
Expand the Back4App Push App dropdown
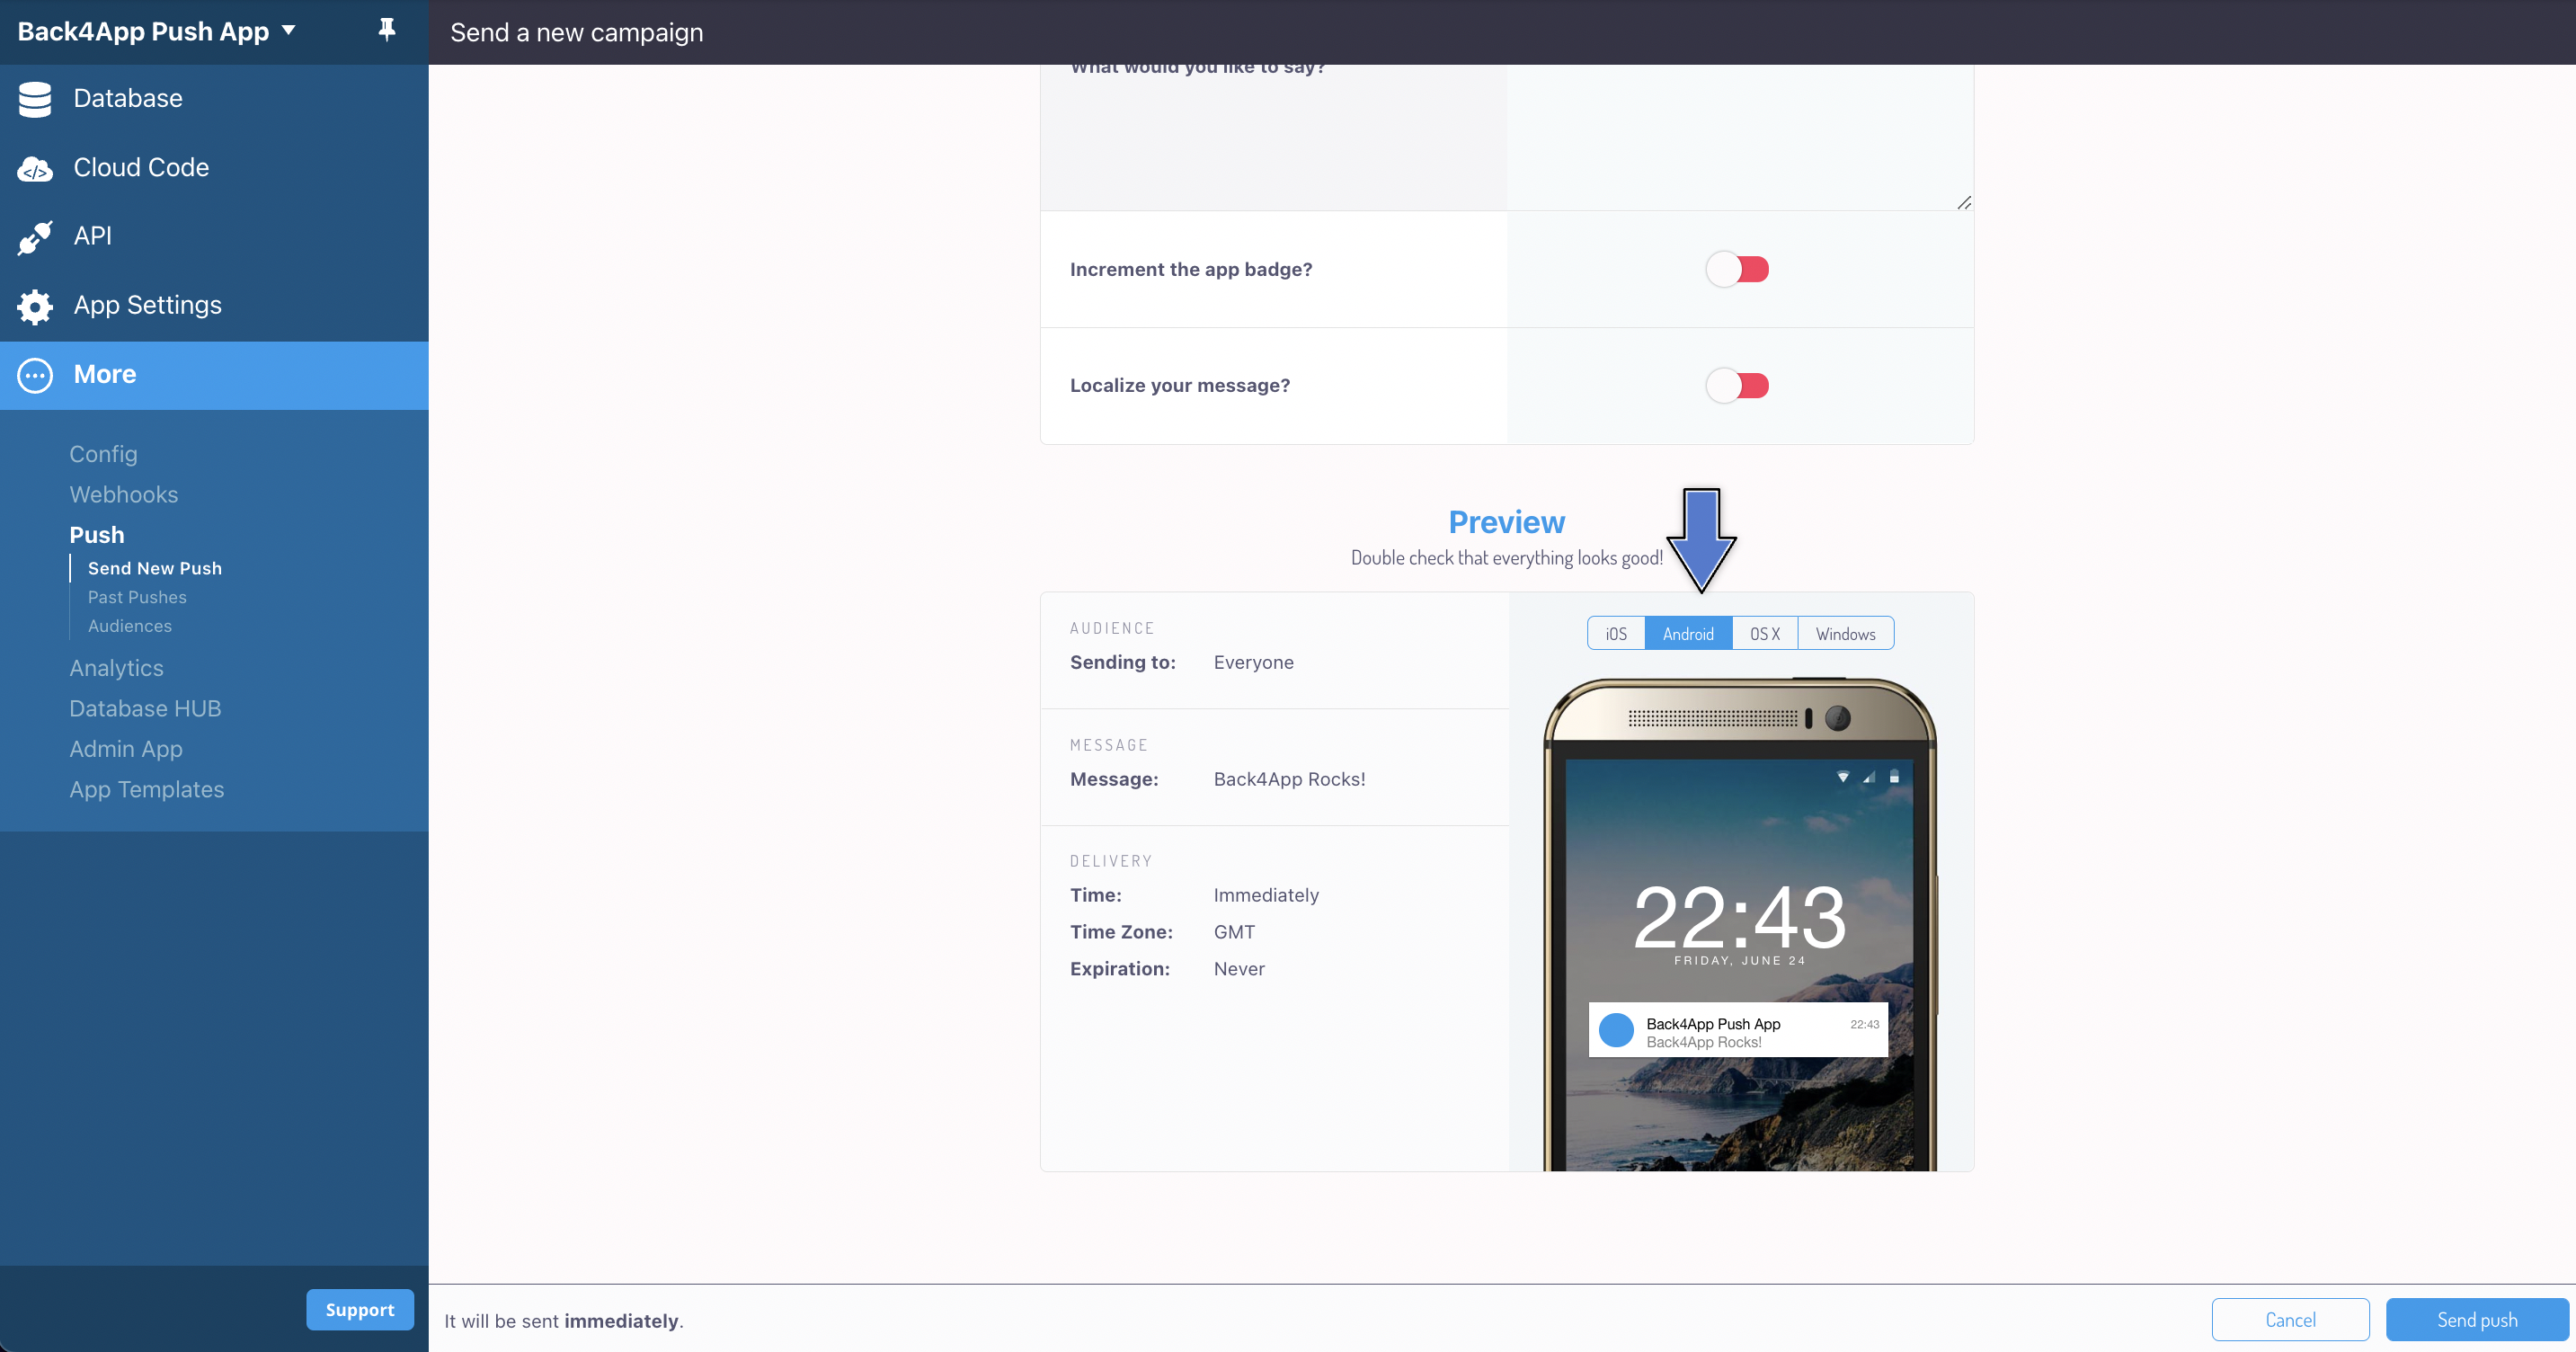[x=157, y=31]
